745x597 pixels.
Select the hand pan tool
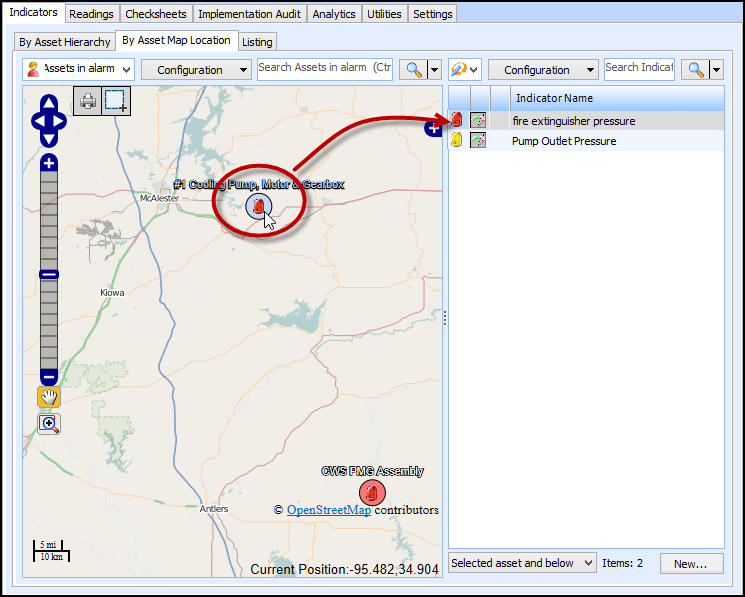[48, 398]
